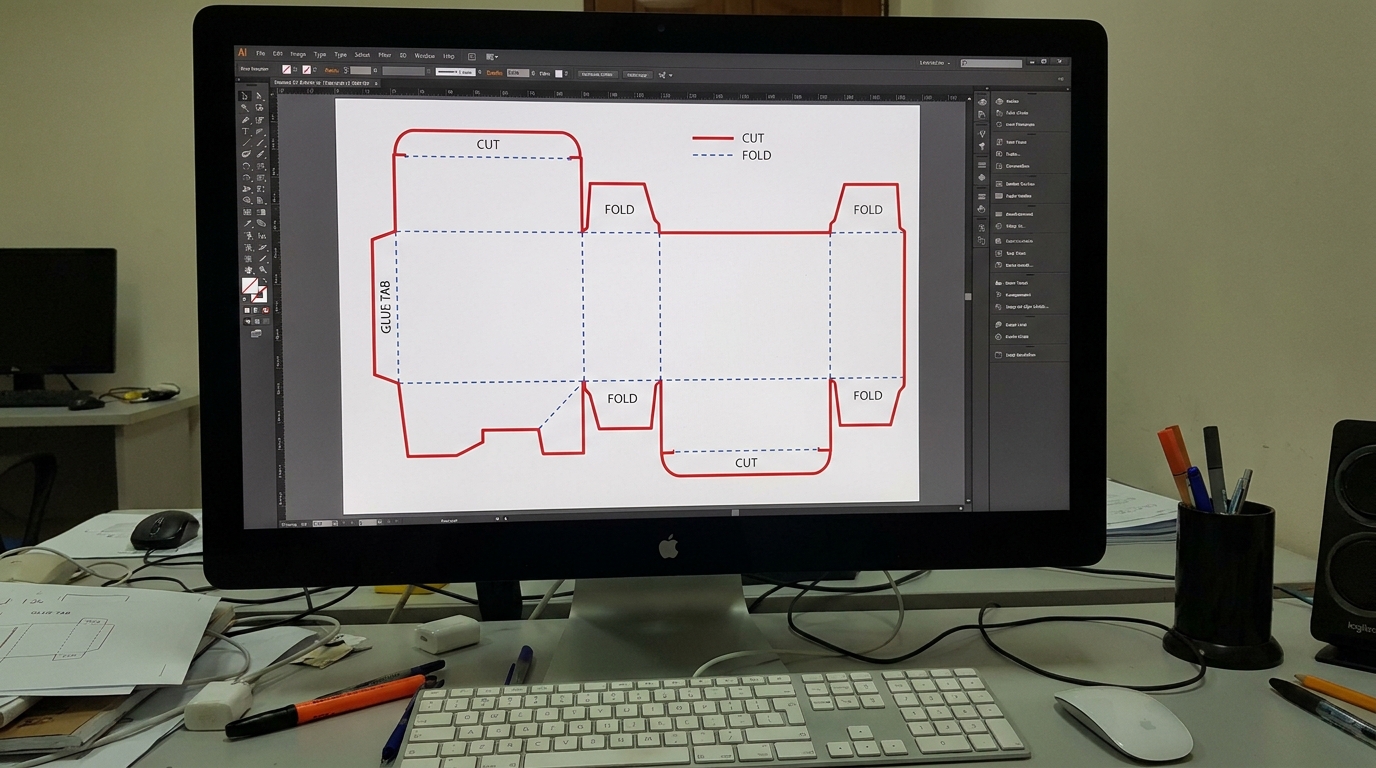Viewport: 1376px width, 768px height.
Task: Select the Line Segment tool
Action: click(x=246, y=143)
